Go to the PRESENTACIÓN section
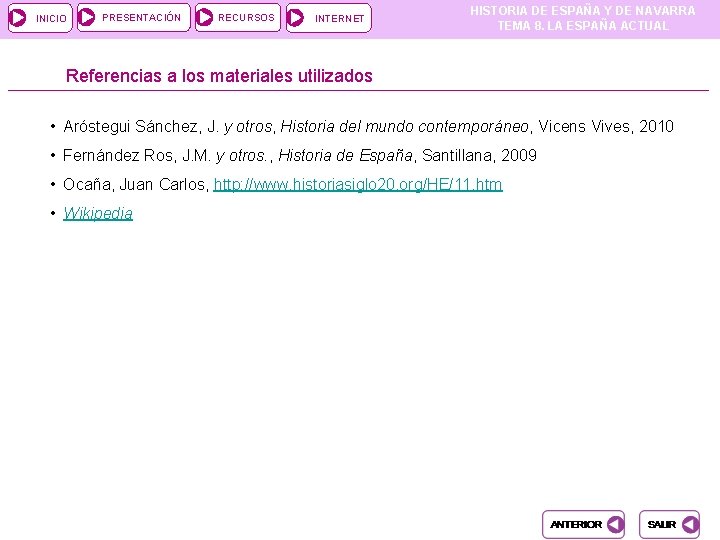Viewport: 720px width, 540px height. point(134,17)
